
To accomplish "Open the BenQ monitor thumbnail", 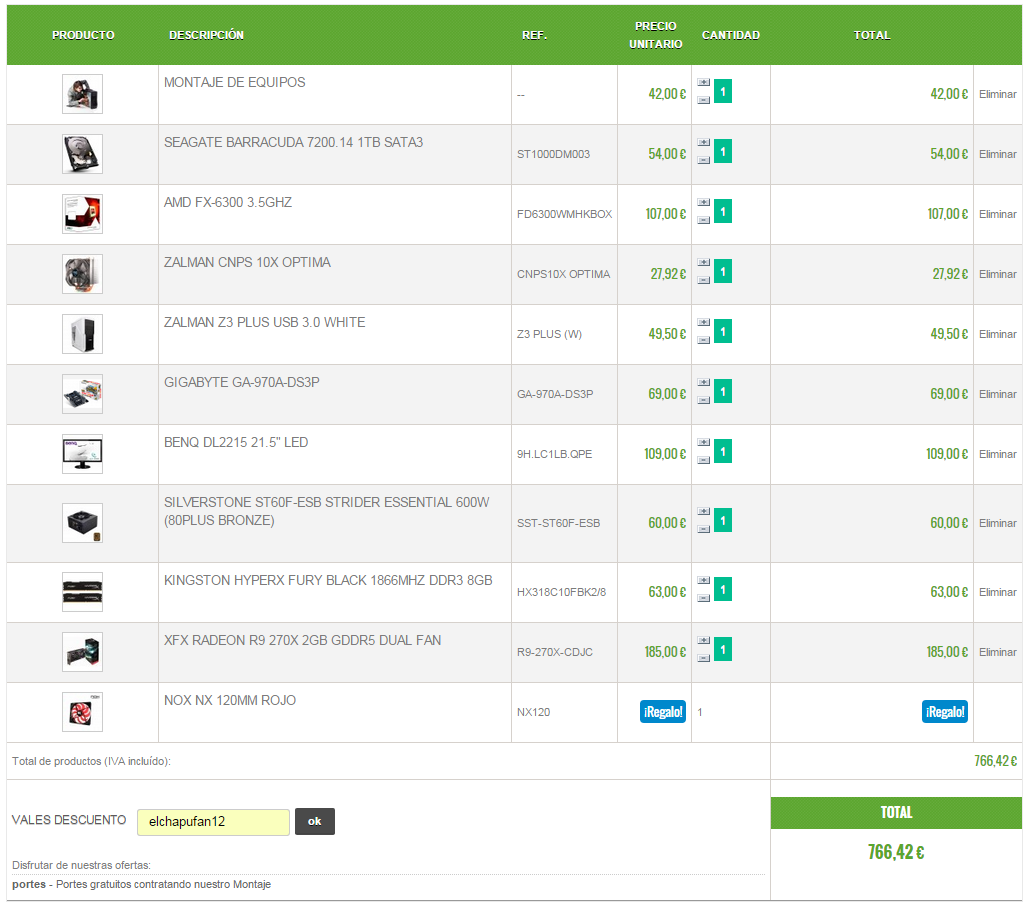I will (x=83, y=454).
